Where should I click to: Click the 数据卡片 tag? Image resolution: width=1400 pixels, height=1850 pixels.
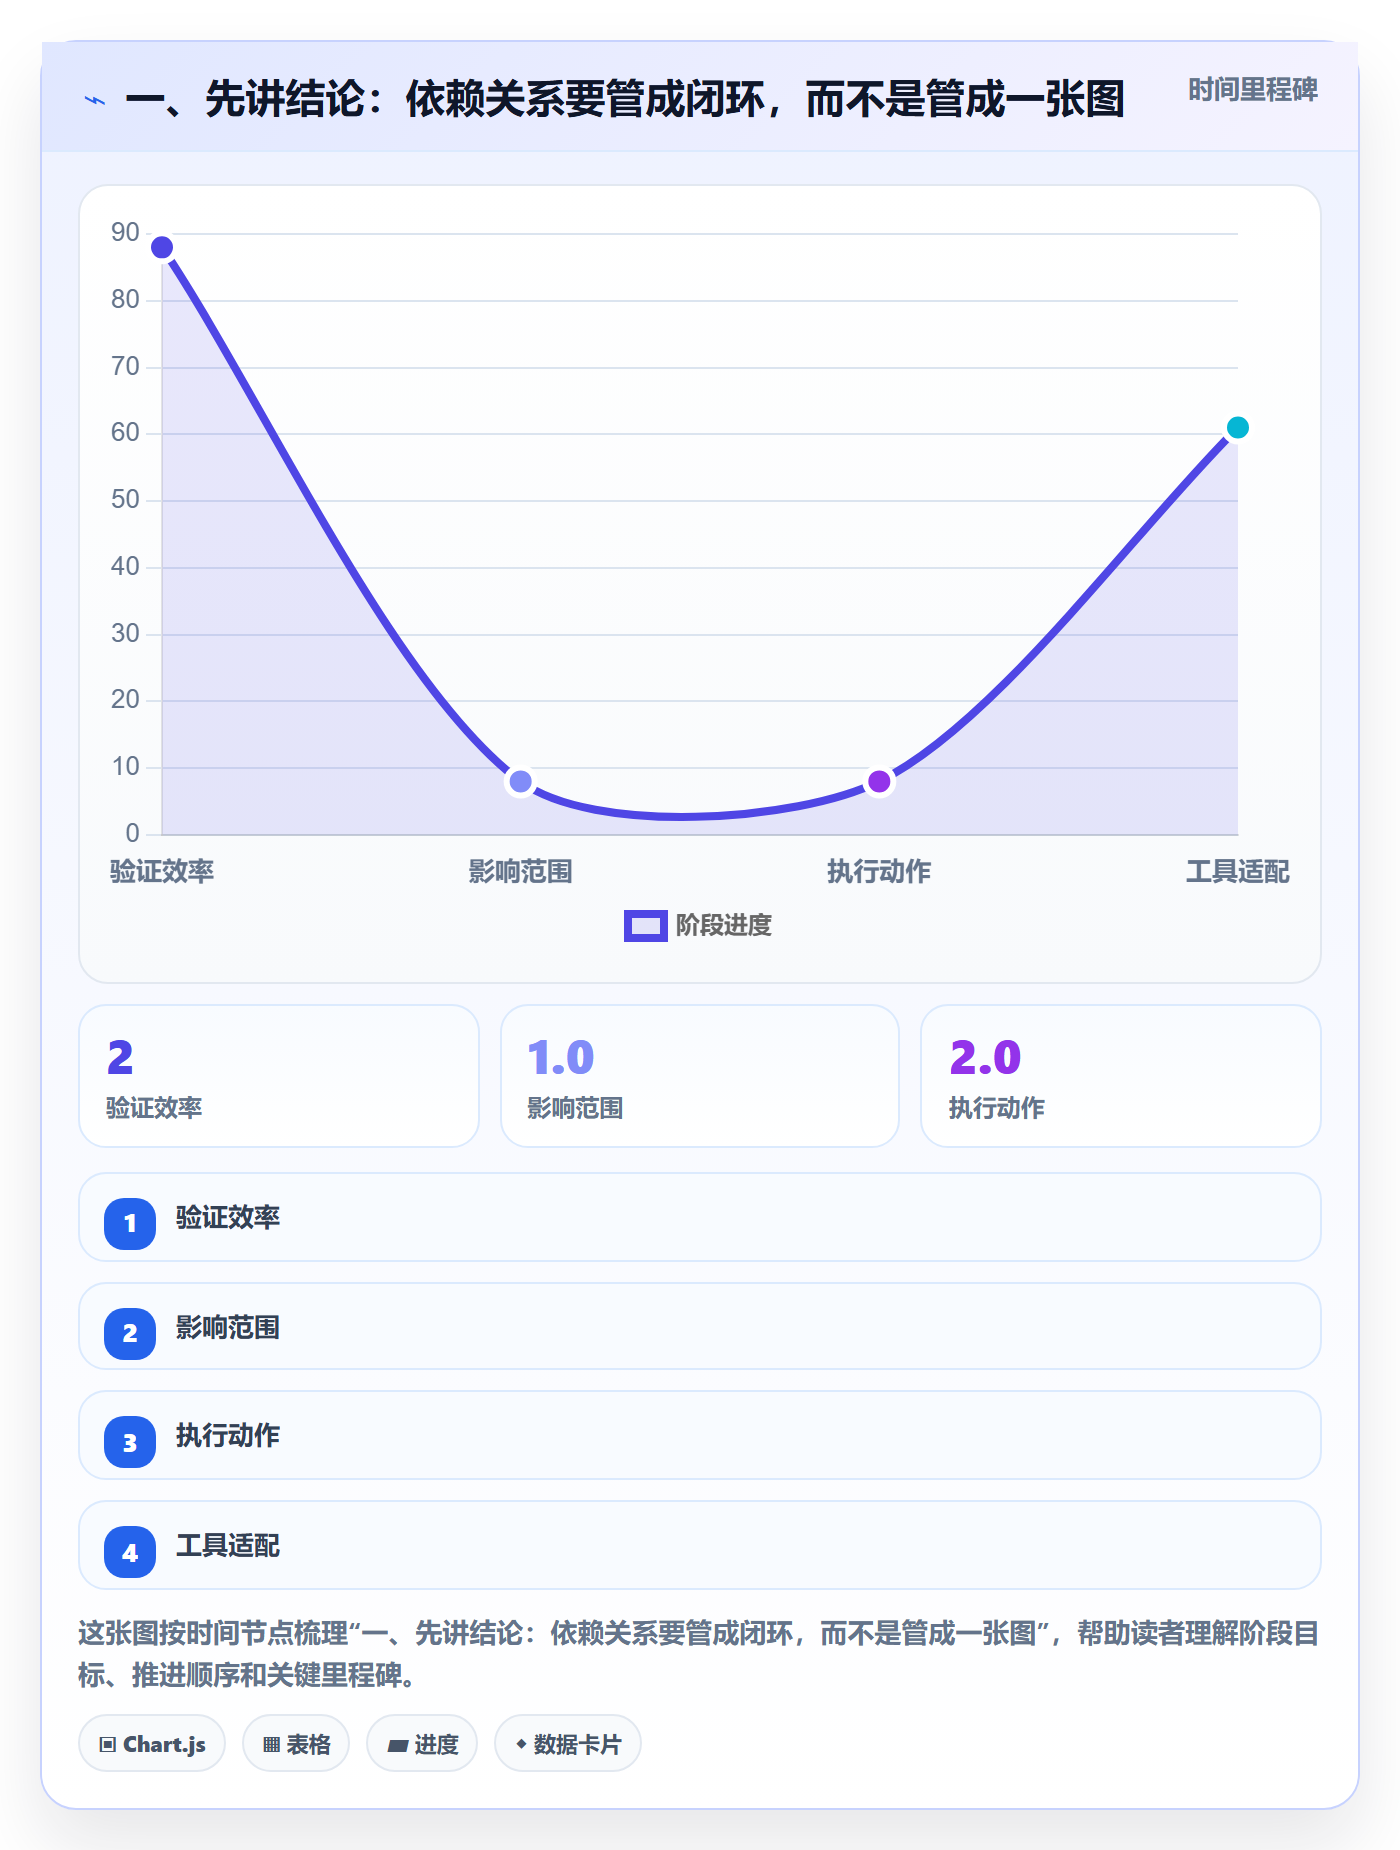click(x=568, y=1744)
